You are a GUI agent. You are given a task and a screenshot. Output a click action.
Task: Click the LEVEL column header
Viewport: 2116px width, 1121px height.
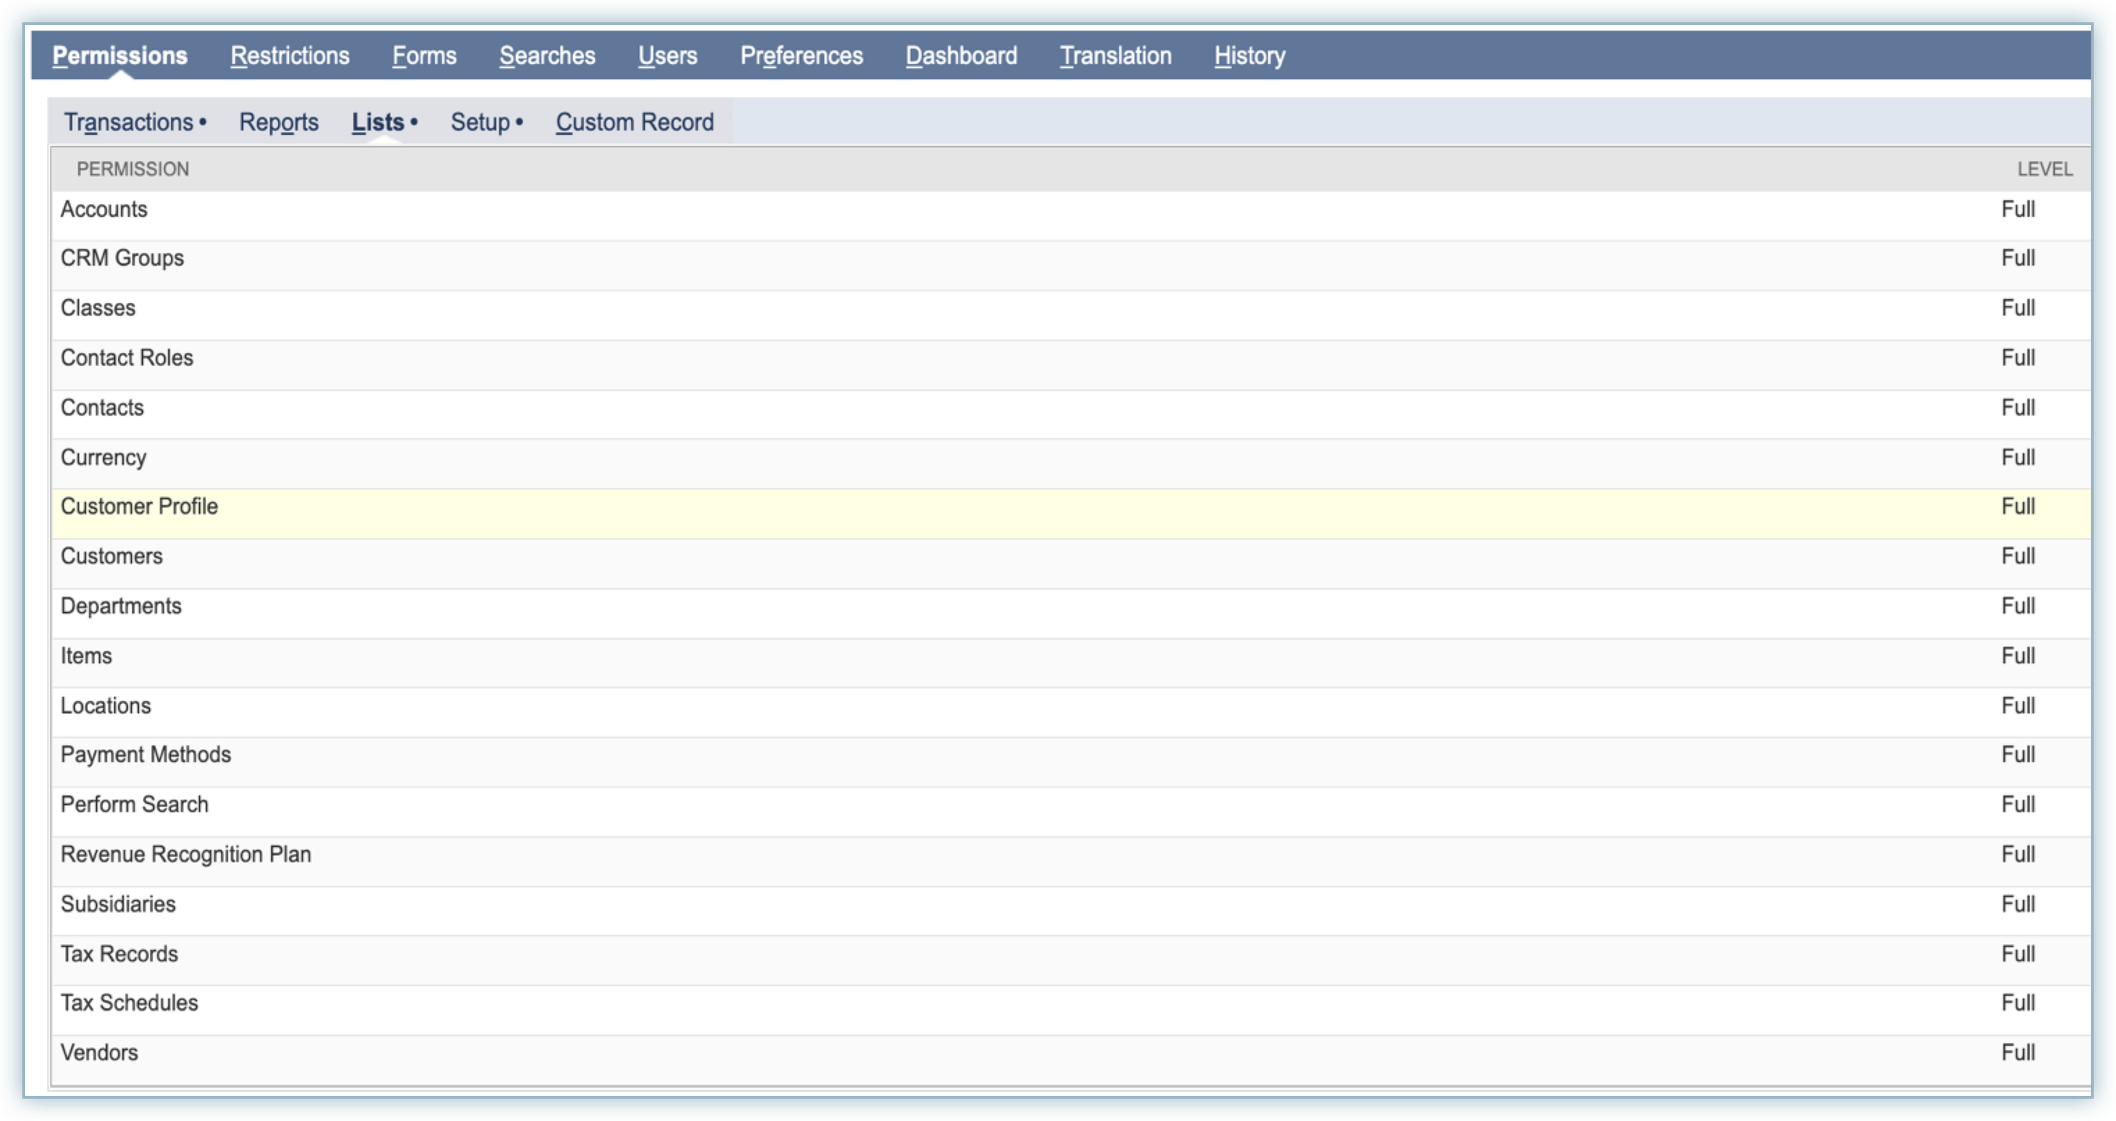coord(2043,169)
